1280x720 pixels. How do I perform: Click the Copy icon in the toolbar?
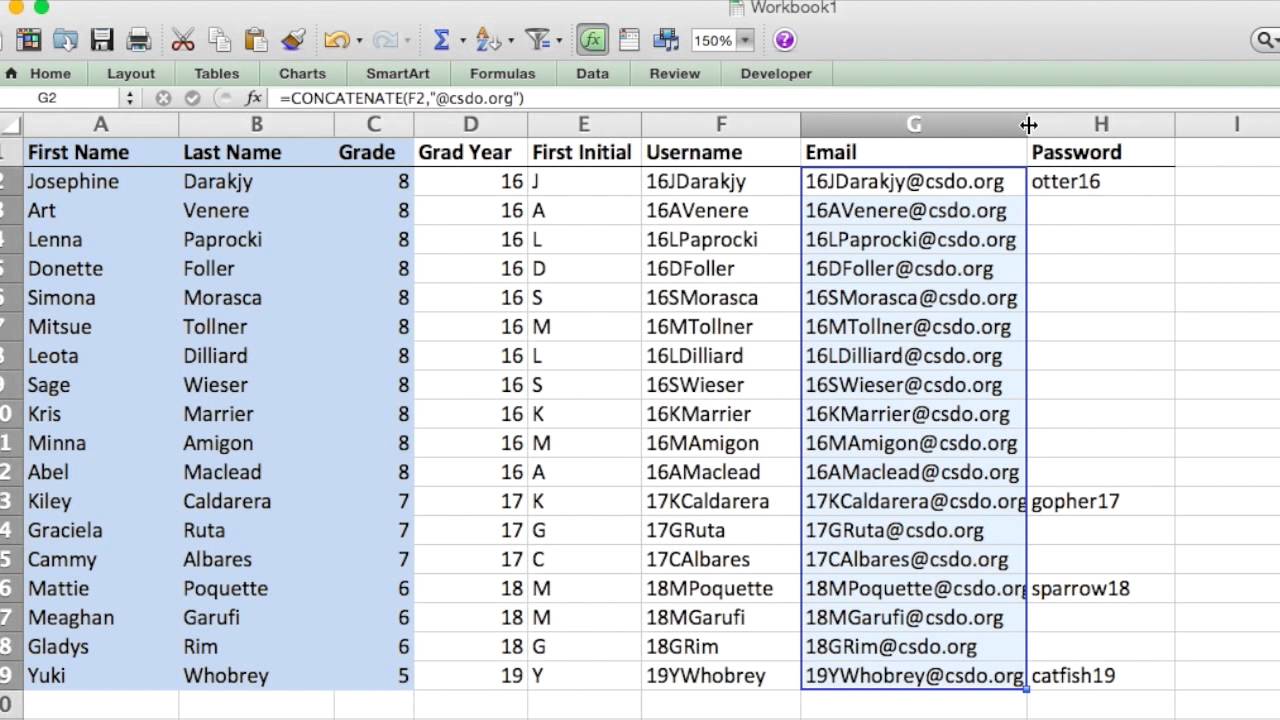point(219,40)
